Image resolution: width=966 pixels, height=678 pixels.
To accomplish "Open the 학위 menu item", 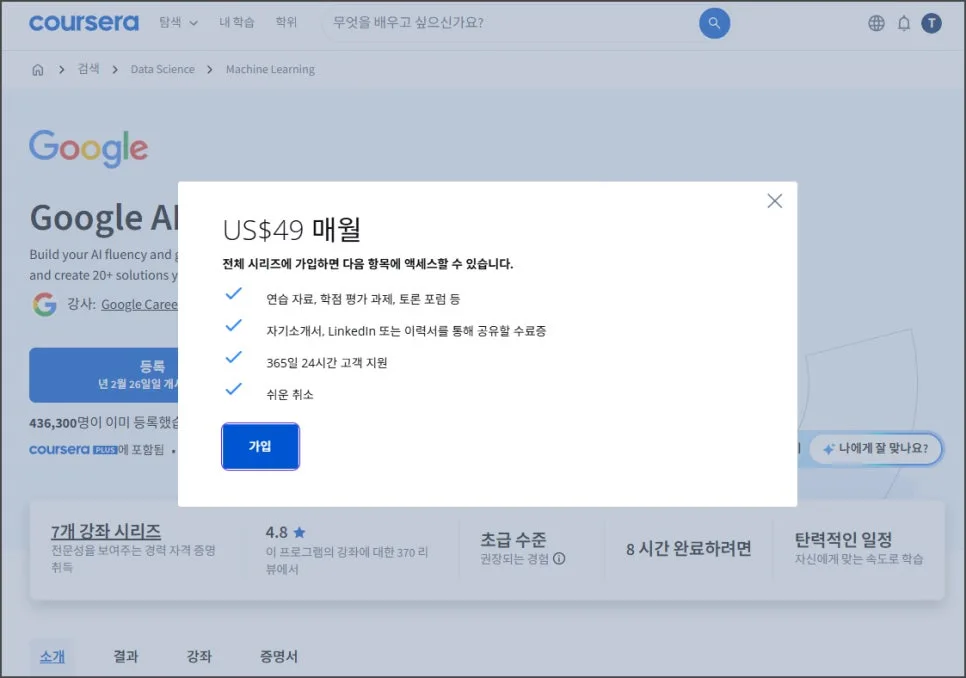I will (x=286, y=22).
